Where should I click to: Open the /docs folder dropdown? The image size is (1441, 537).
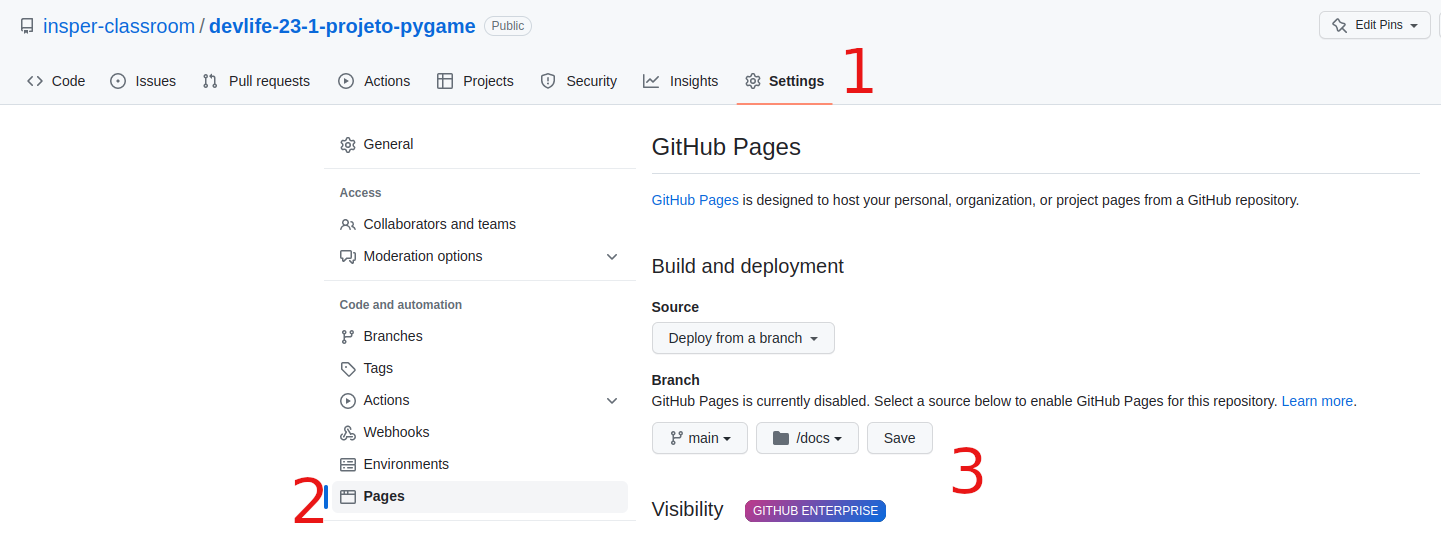(807, 438)
